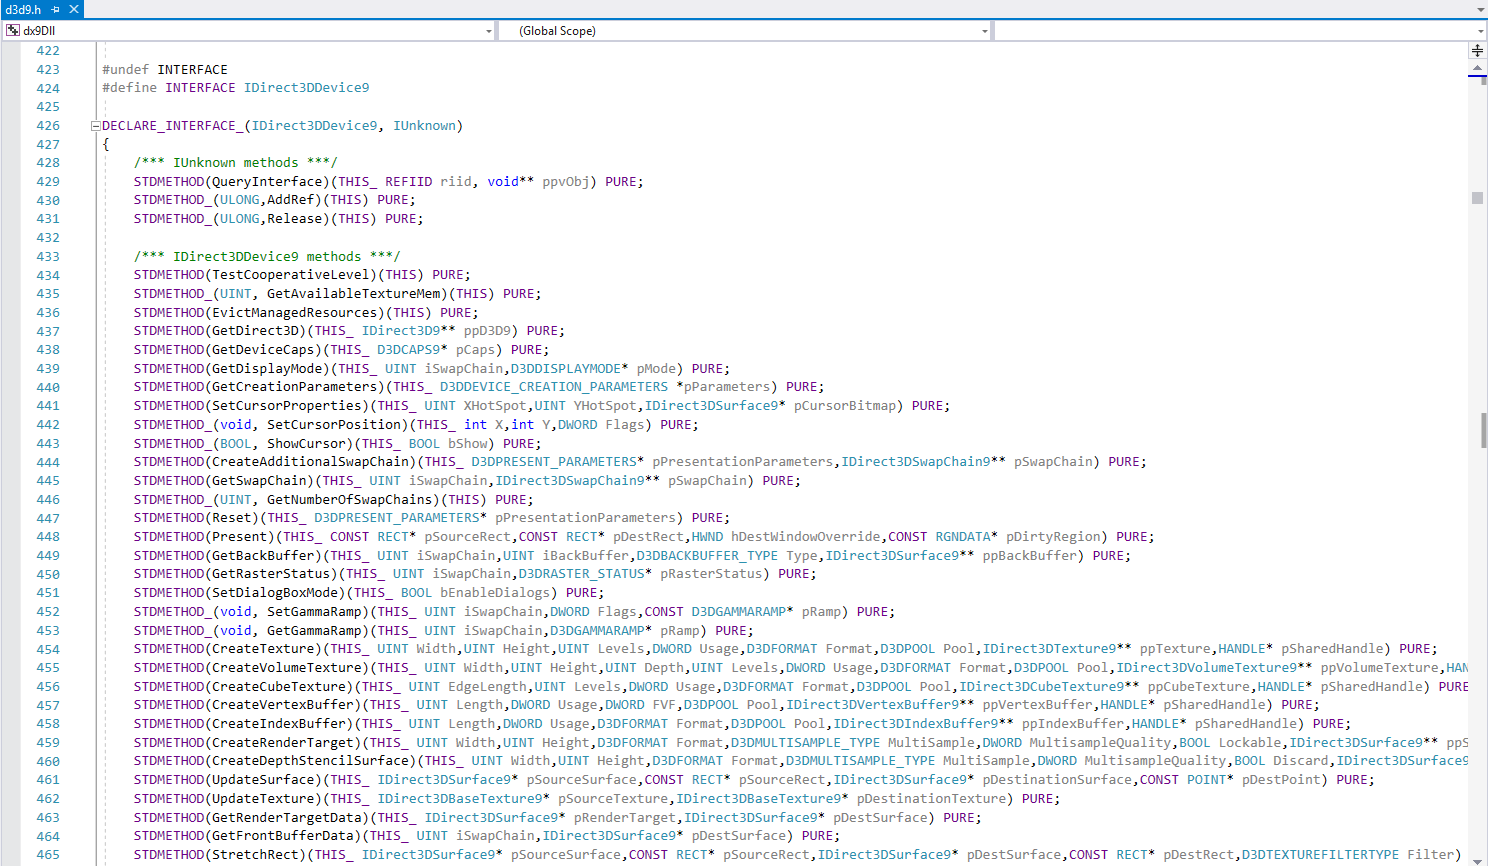This screenshot has height=866, width=1488.
Task: Click the #undef INTERFACE directive
Action: point(165,70)
